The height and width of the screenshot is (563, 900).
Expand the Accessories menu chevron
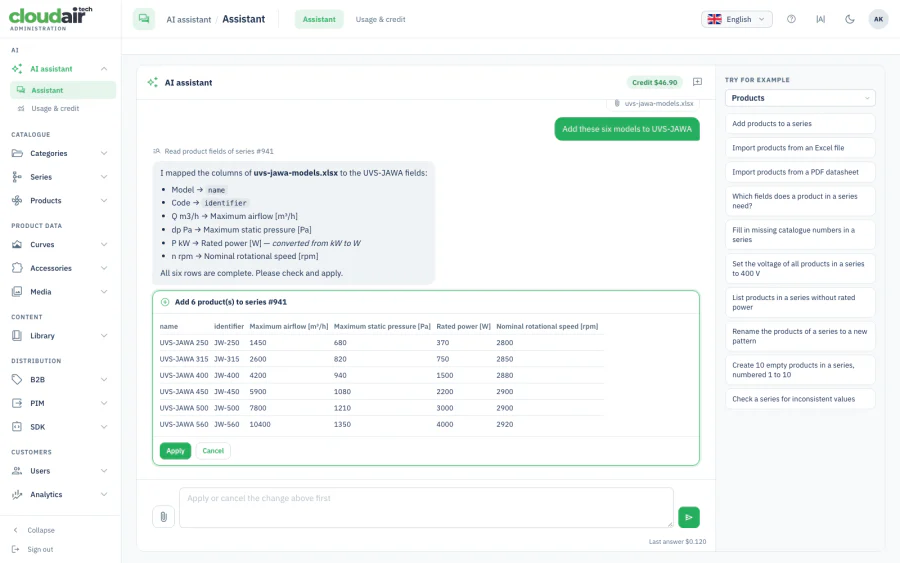(104, 268)
